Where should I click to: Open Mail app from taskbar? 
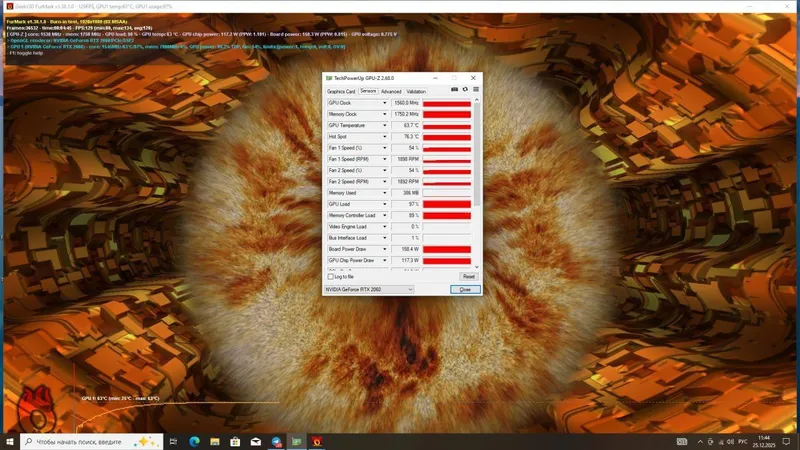[256, 441]
